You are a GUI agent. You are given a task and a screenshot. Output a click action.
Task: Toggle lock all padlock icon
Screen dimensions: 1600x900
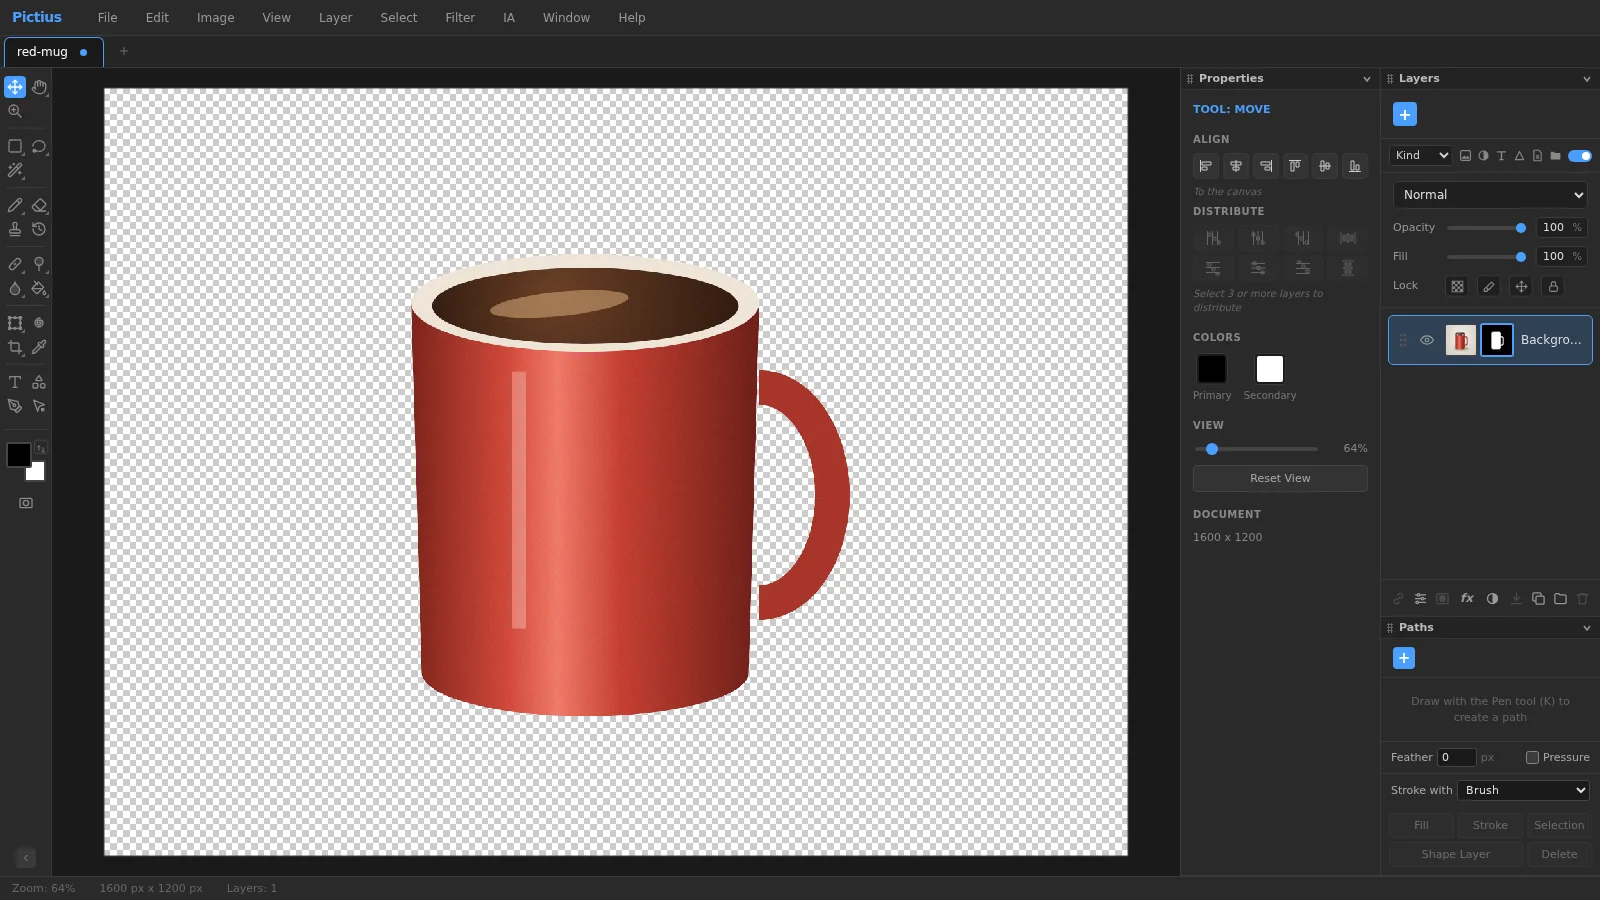coord(1553,286)
